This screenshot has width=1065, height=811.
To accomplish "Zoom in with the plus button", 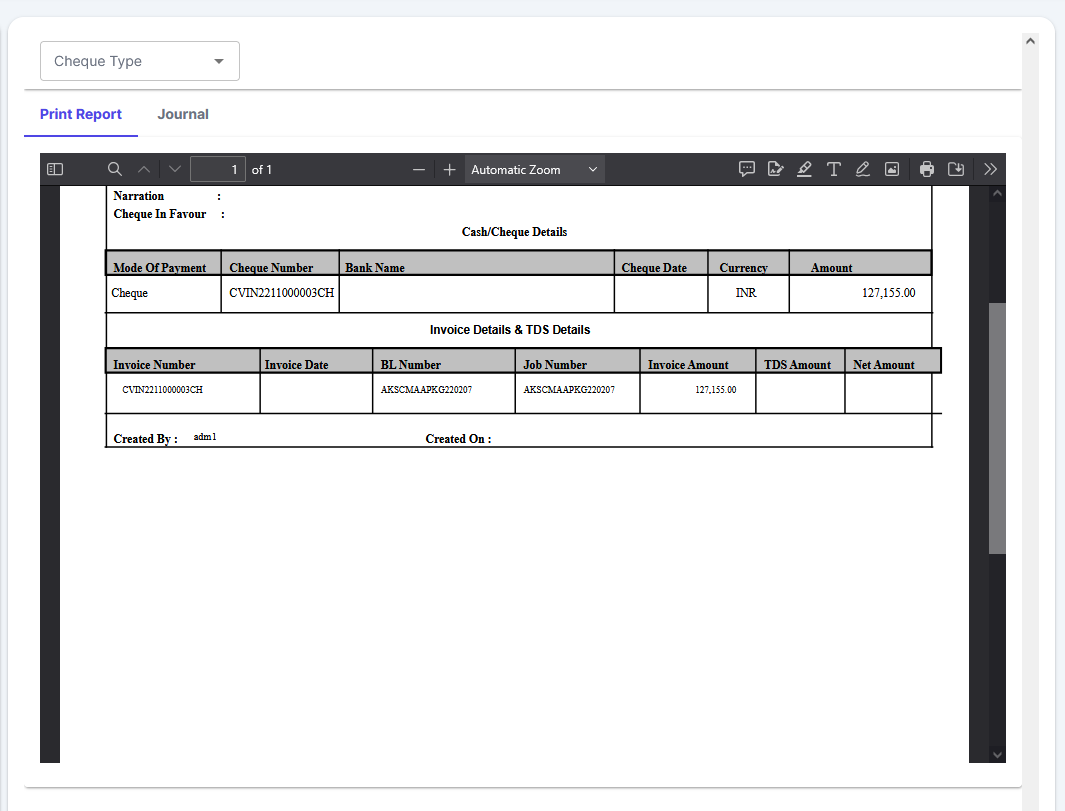I will pyautogui.click(x=450, y=169).
